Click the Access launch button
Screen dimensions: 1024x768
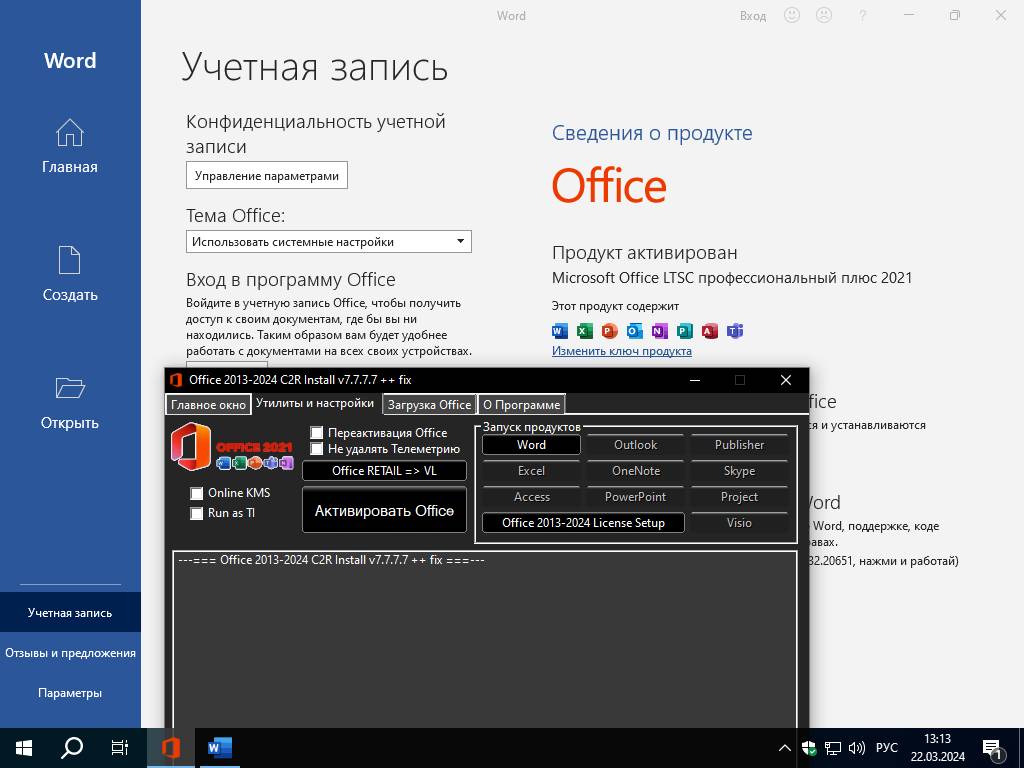pyautogui.click(x=531, y=497)
